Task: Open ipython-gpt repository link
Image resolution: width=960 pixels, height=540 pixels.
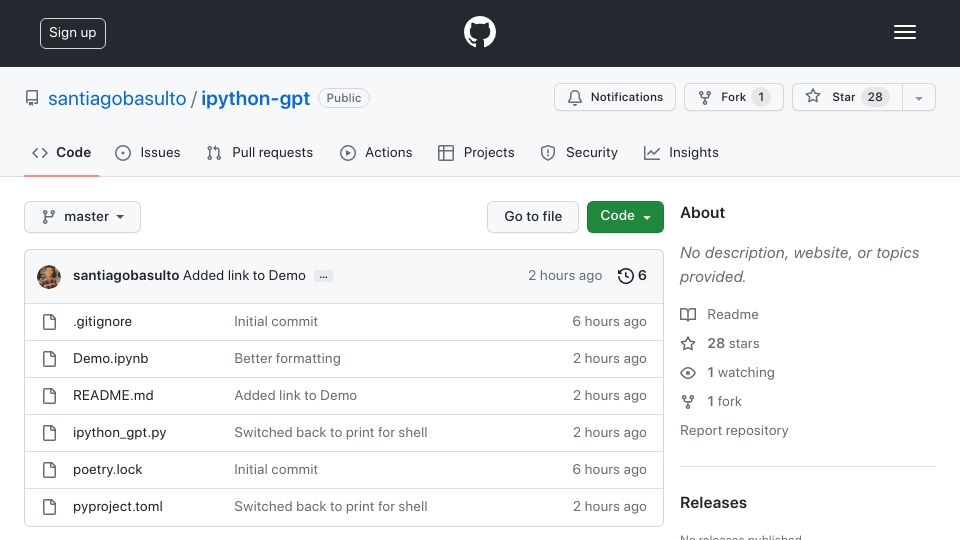Action: point(255,98)
